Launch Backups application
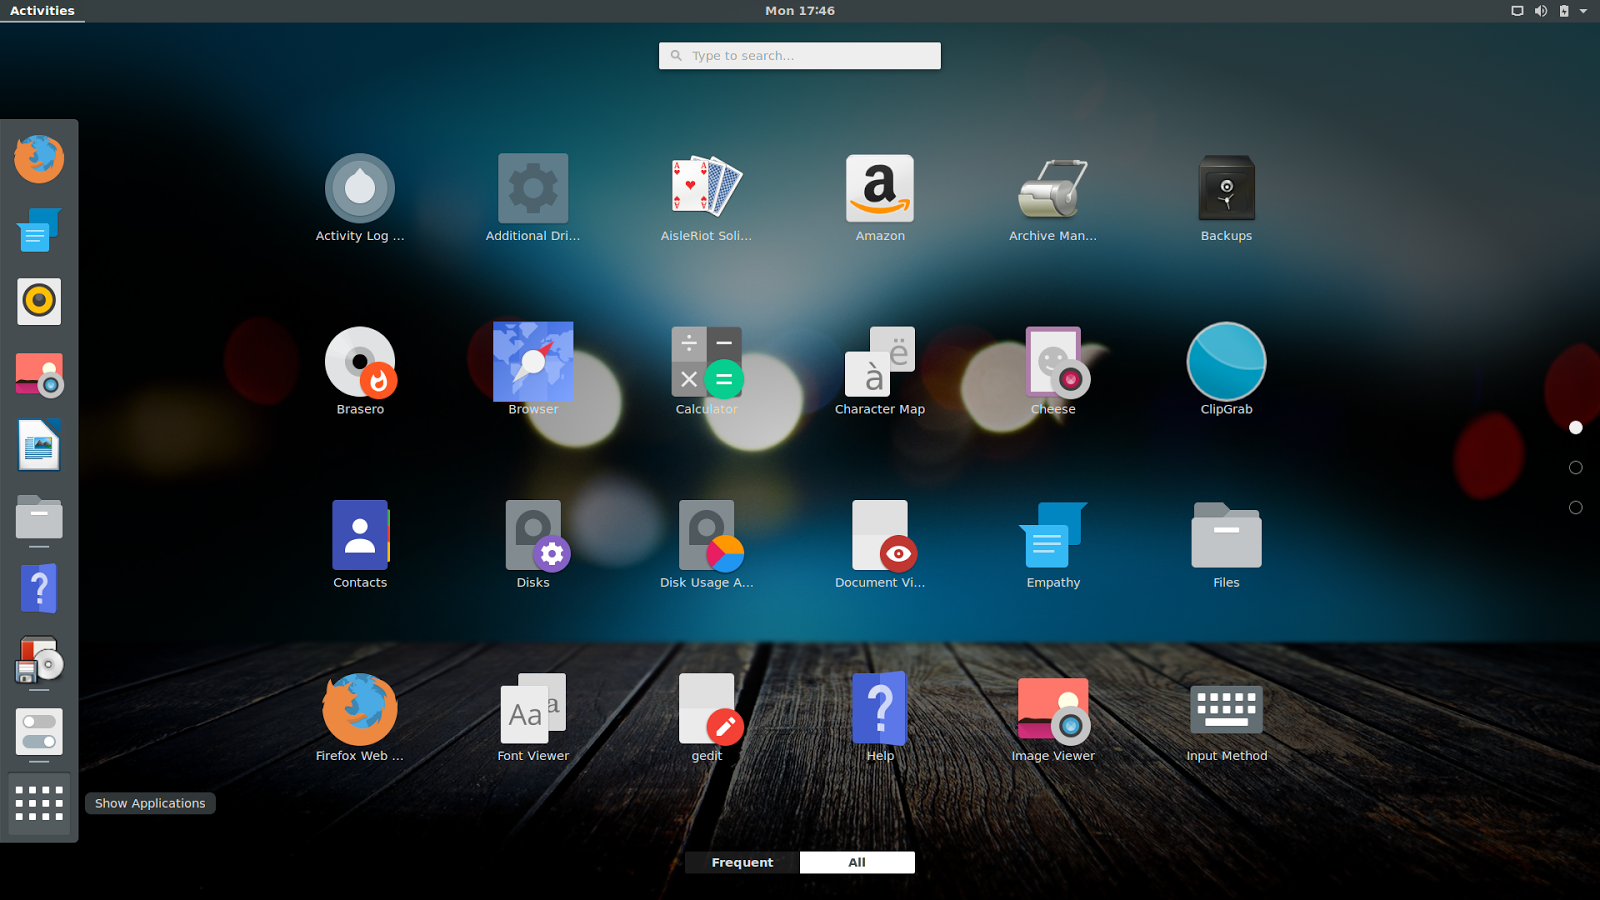The image size is (1600, 900). [x=1226, y=198]
